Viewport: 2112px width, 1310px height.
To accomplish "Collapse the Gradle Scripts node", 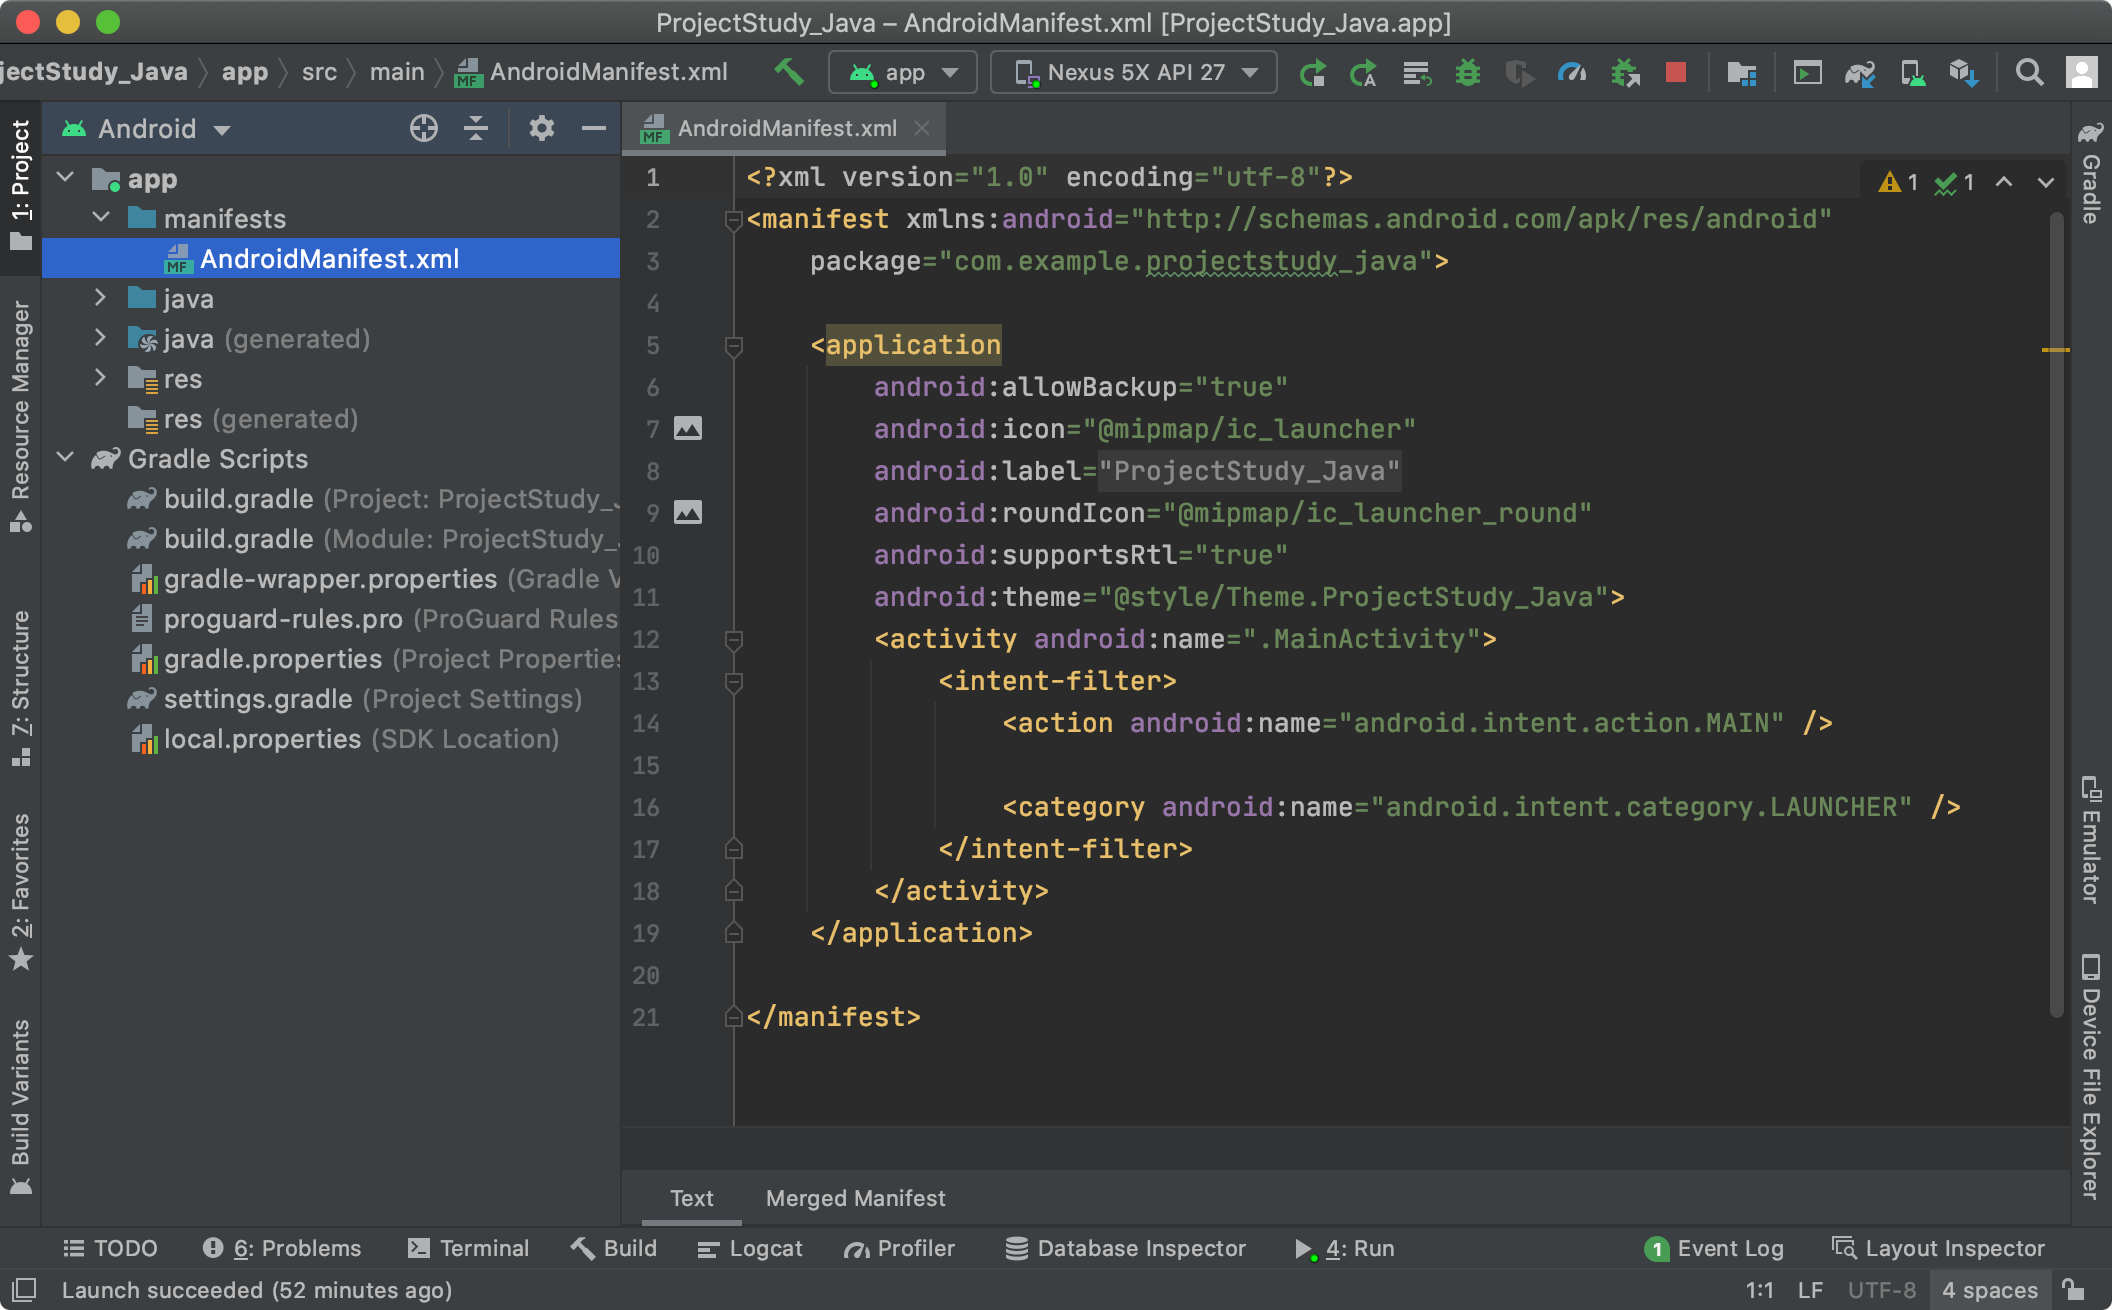I will 66,458.
